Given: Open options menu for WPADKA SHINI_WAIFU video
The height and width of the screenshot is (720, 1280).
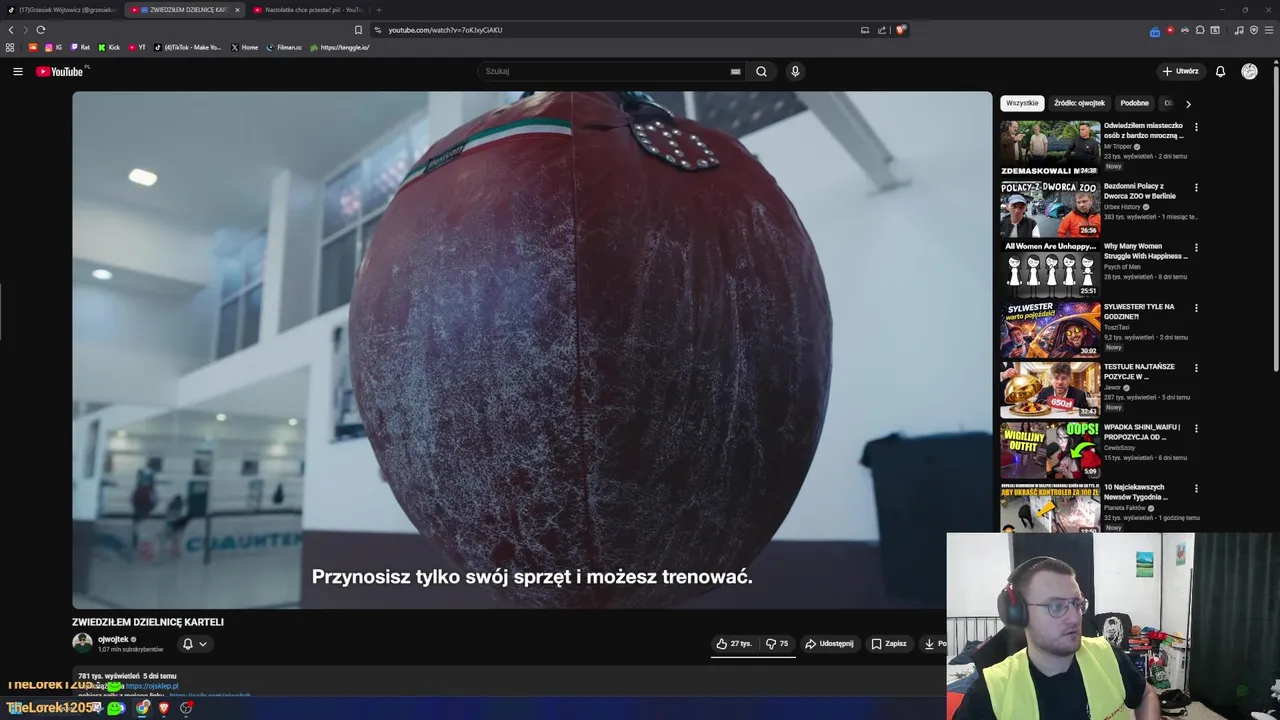Looking at the screenshot, I should pyautogui.click(x=1196, y=428).
